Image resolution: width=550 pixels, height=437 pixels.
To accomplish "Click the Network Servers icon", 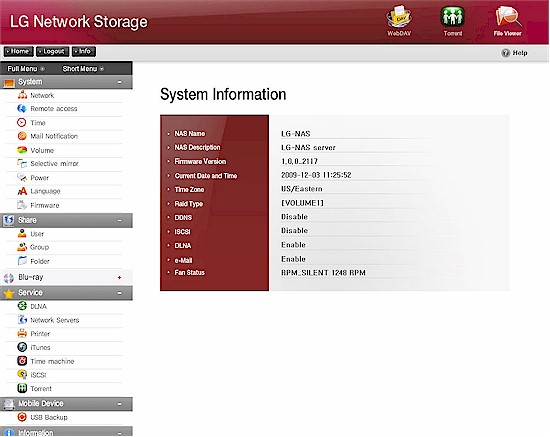I will click(x=22, y=320).
